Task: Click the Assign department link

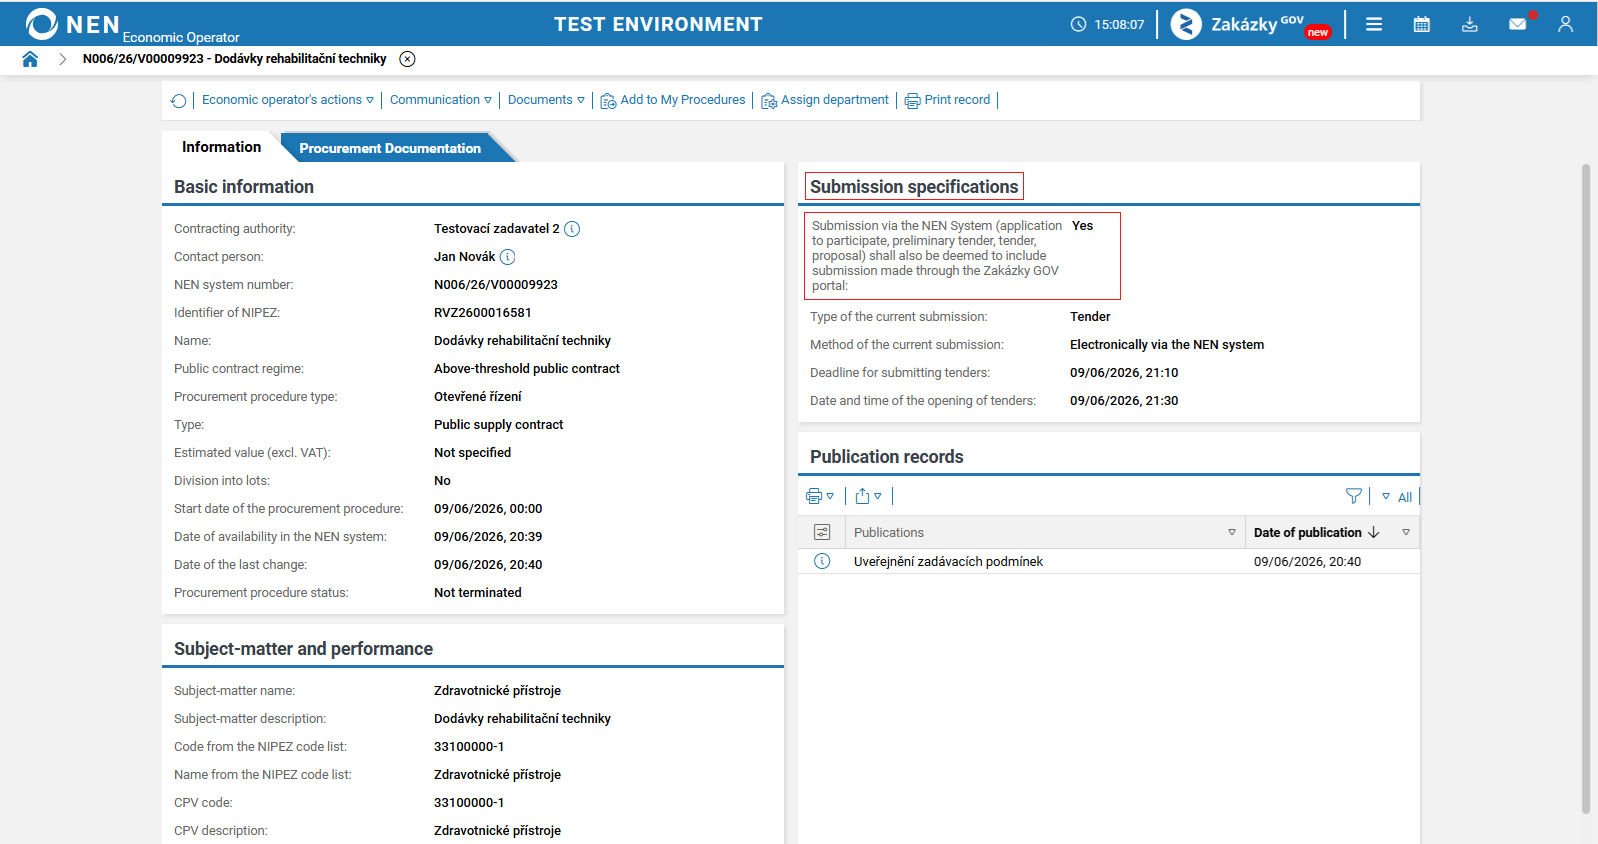Action: [x=835, y=100]
